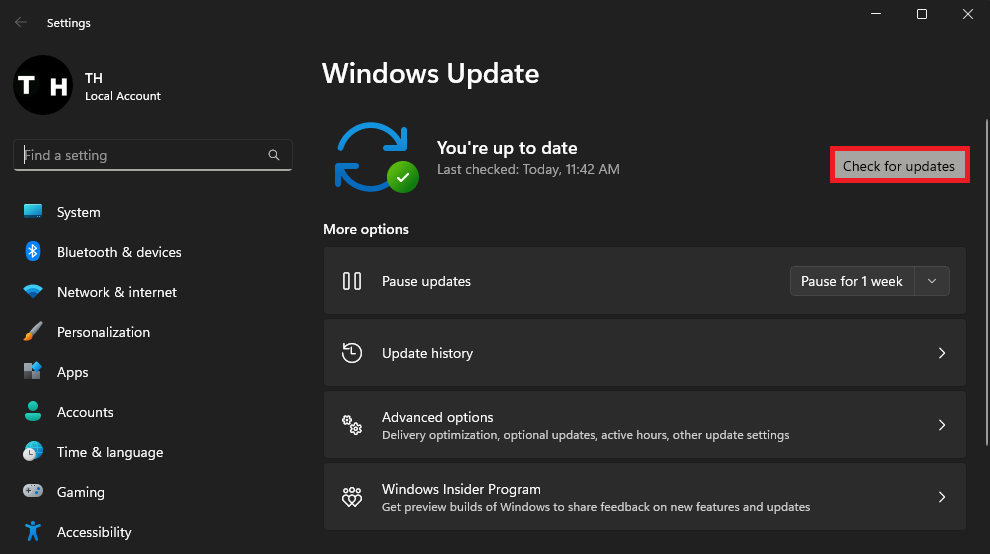Click the More options heading
Image resolution: width=990 pixels, height=554 pixels.
[366, 229]
